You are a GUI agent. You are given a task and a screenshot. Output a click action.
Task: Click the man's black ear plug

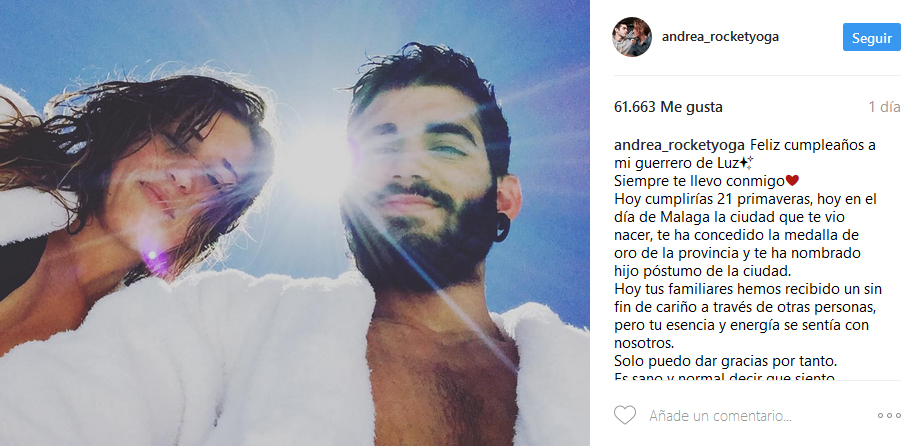(502, 227)
